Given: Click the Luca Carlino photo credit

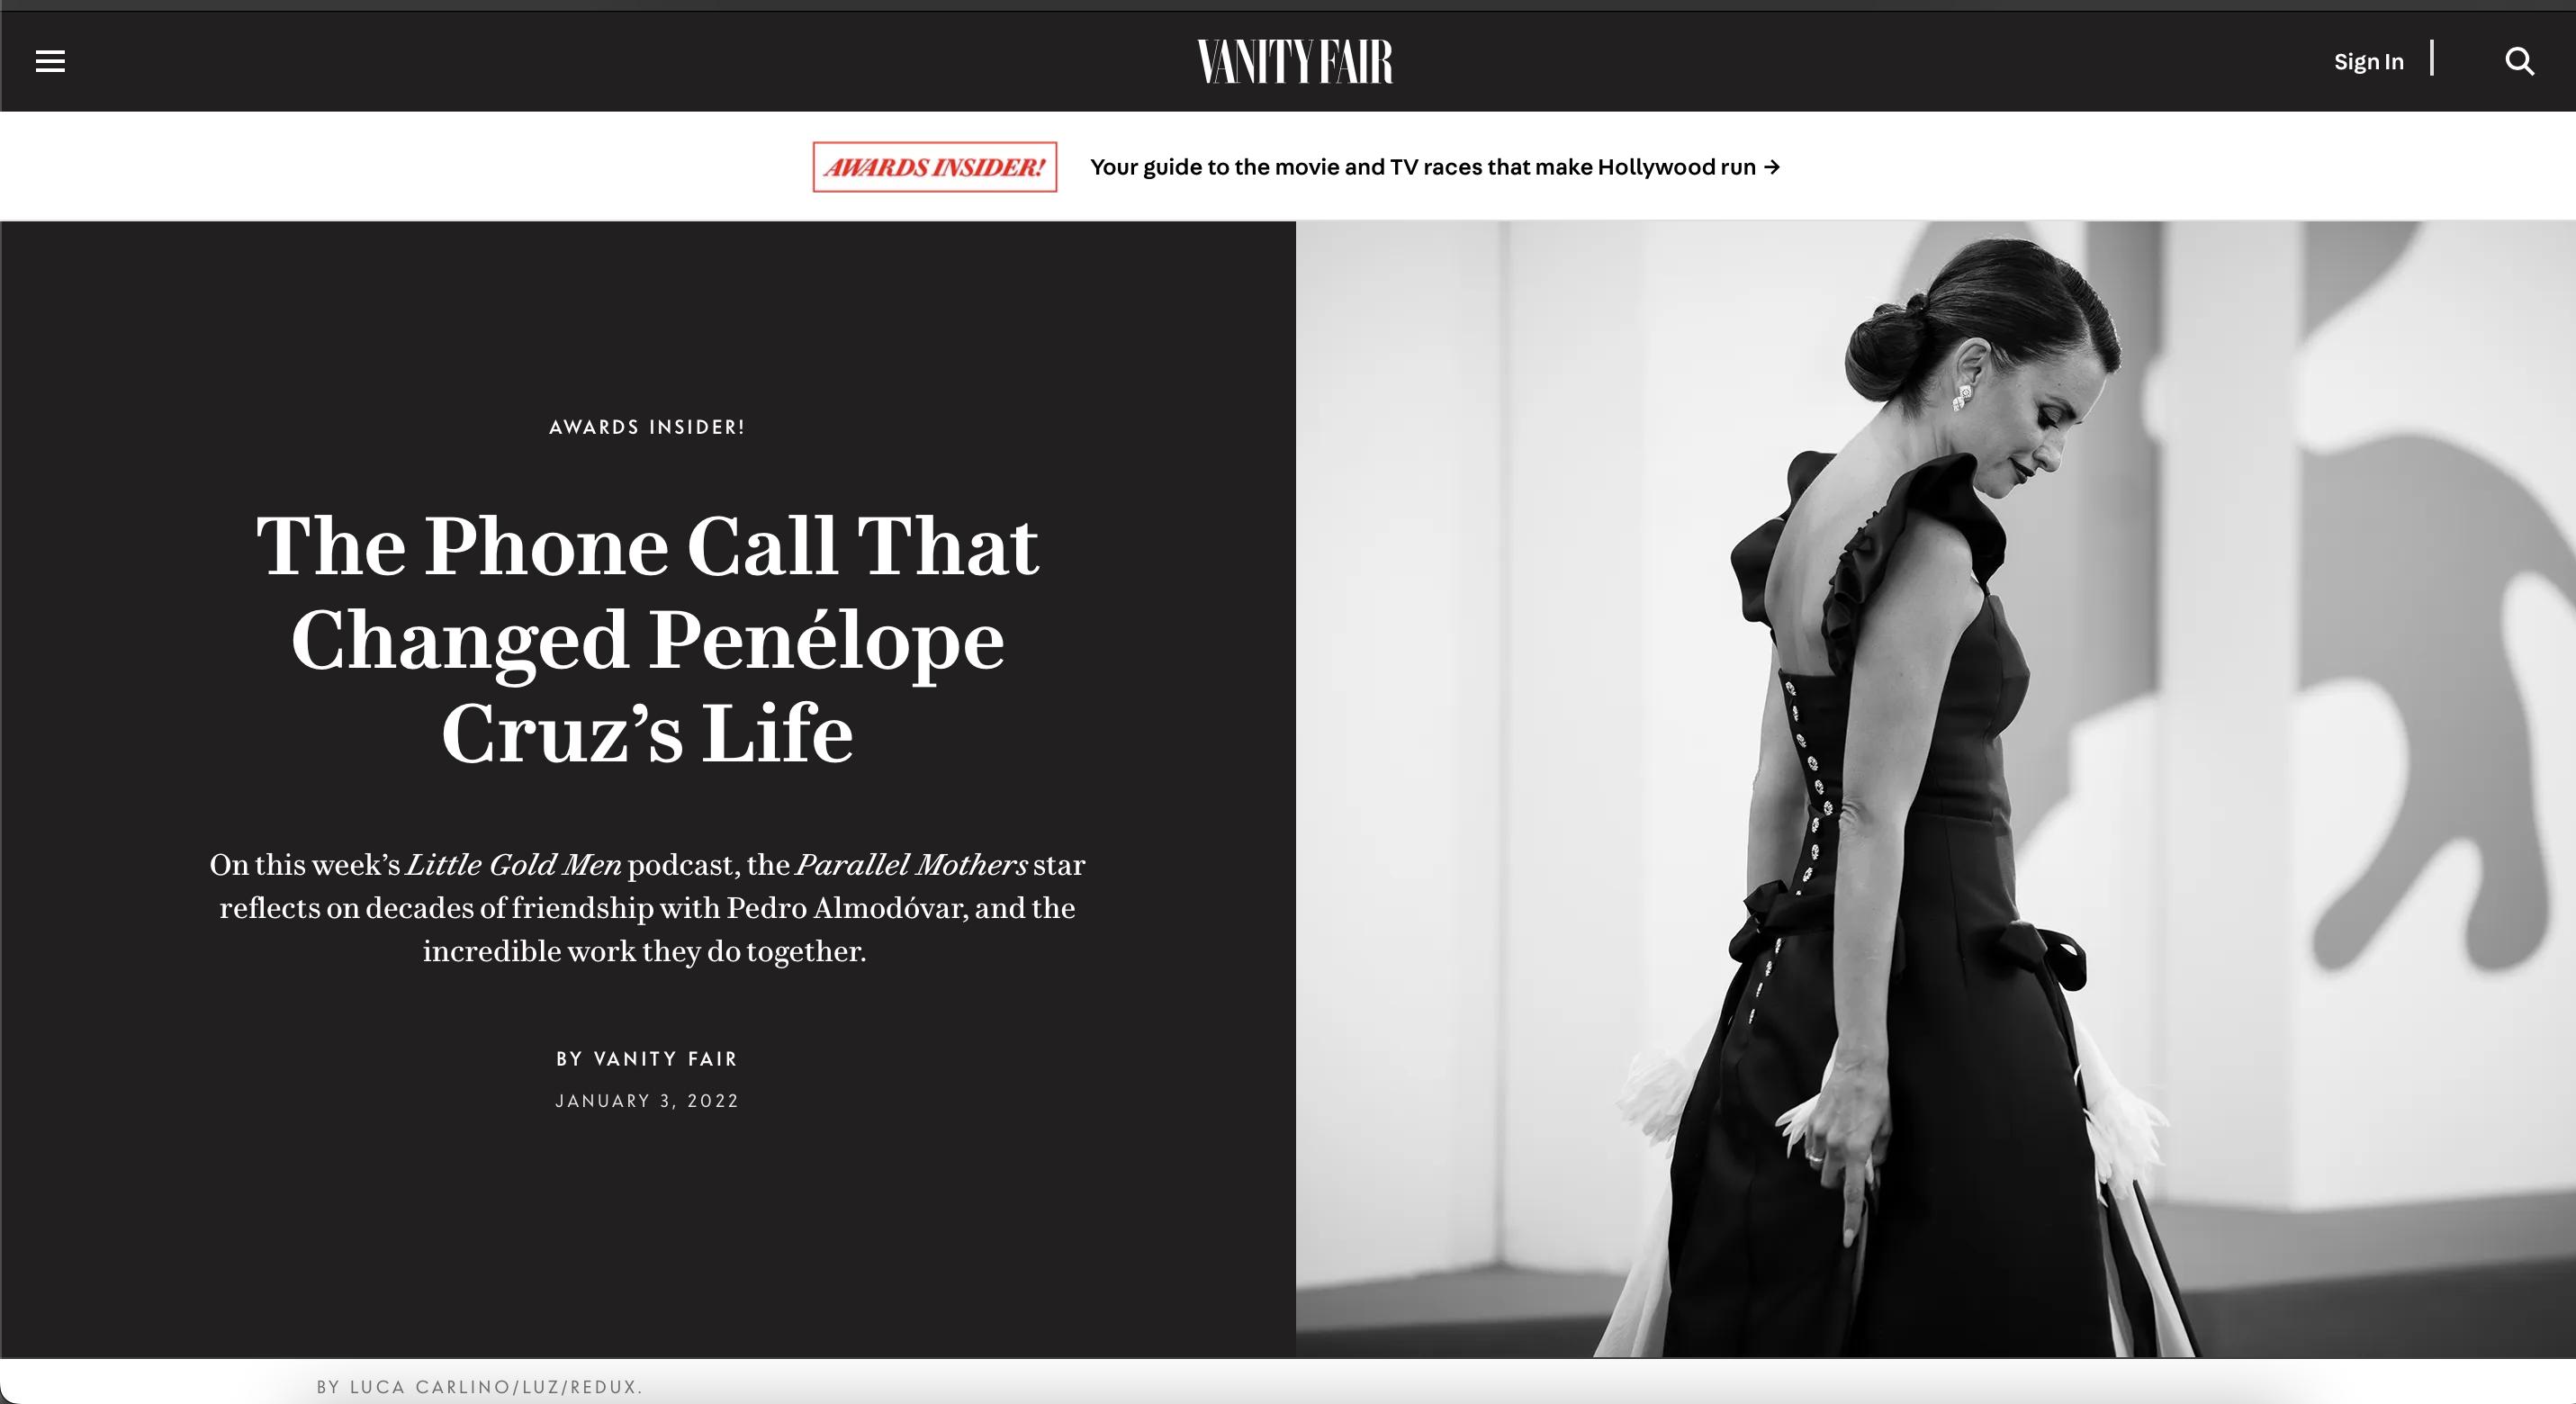Looking at the screenshot, I should tap(479, 1387).
